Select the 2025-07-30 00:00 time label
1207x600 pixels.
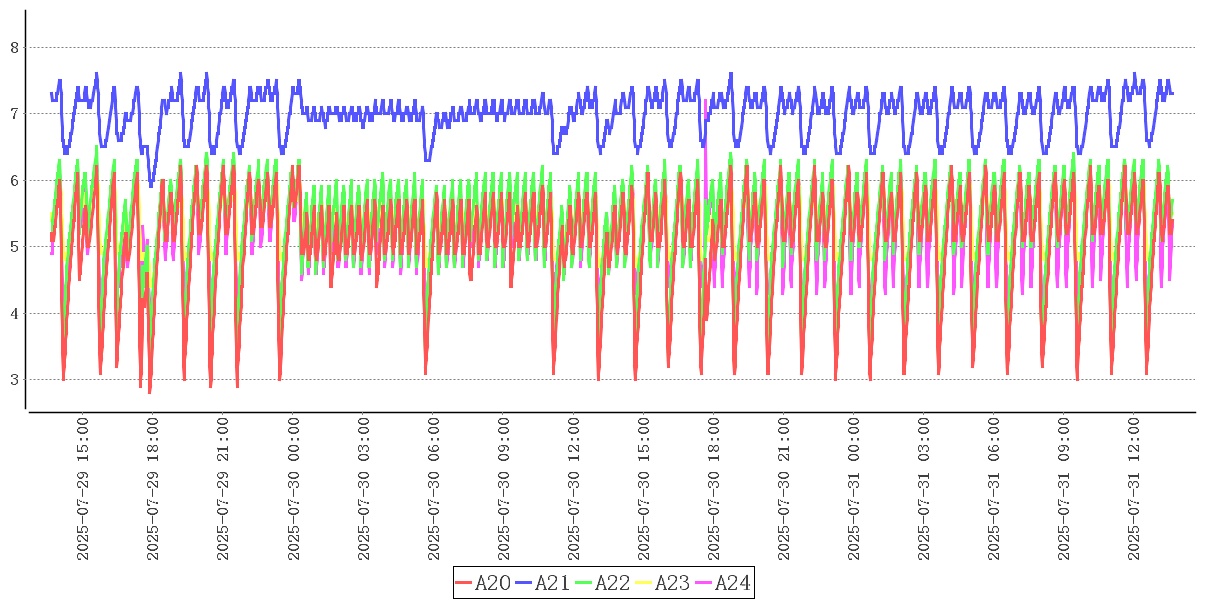coord(293,489)
